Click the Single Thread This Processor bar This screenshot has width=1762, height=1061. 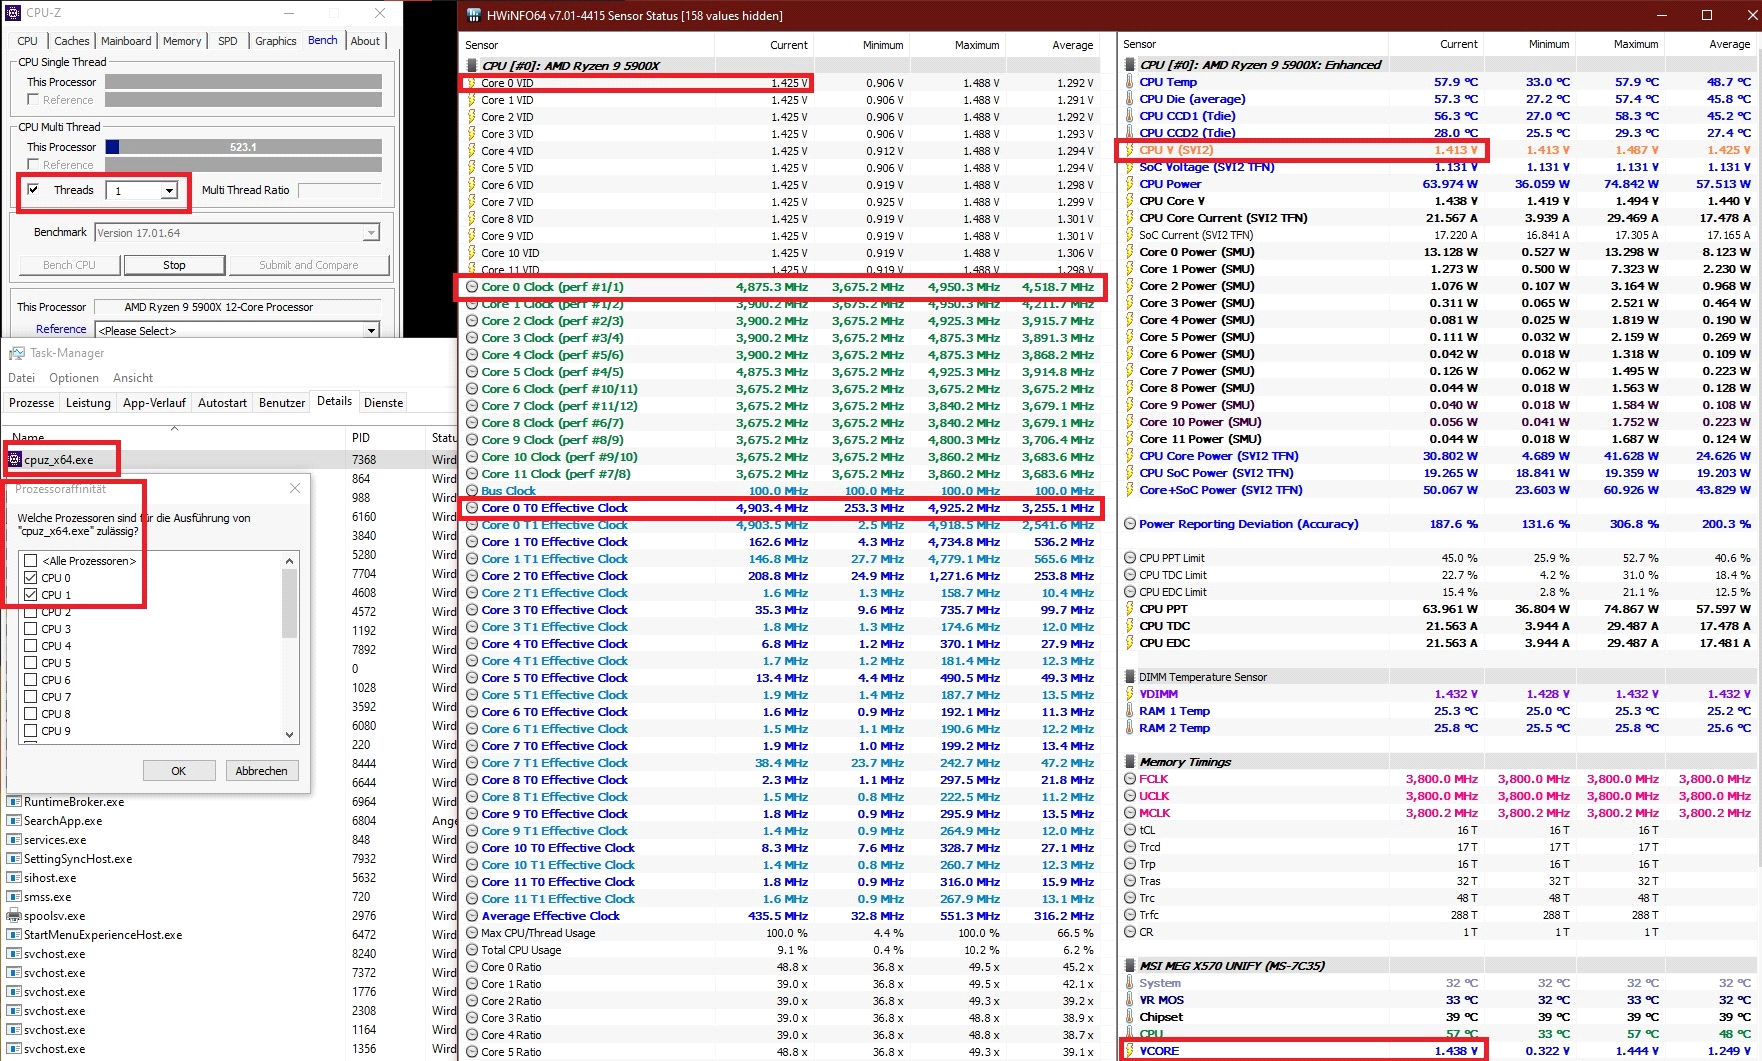[243, 82]
